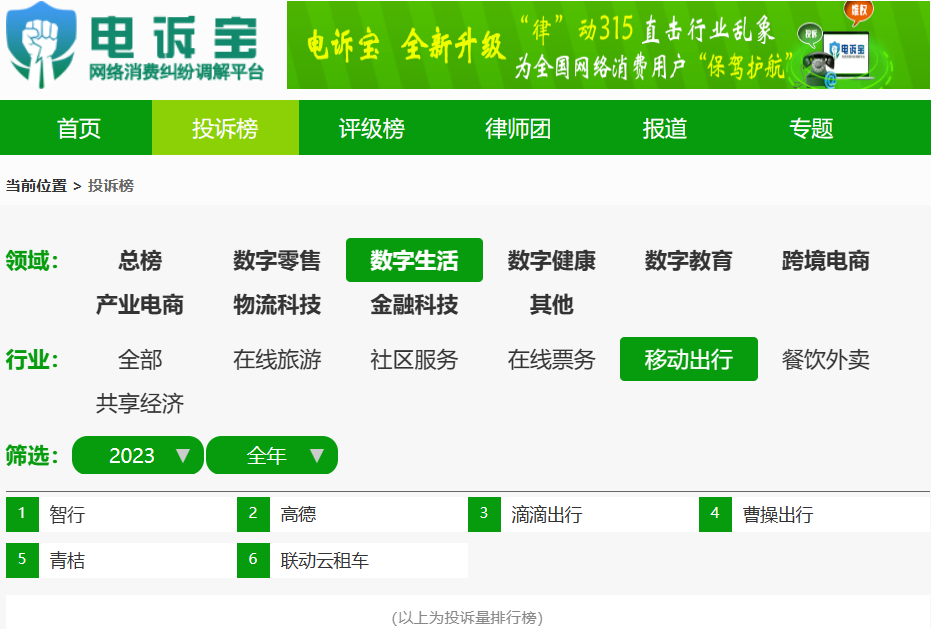The image size is (931, 629).
Task: Select the 物流科技 domain
Action: [277, 305]
